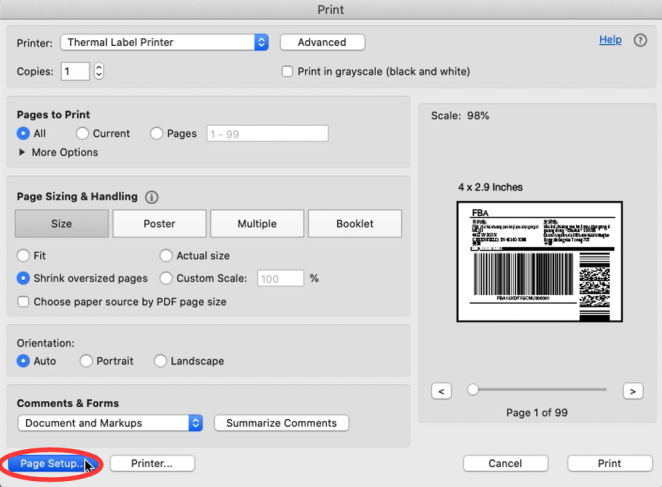The image size is (662, 487).
Task: Open the Help link
Action: tap(610, 40)
